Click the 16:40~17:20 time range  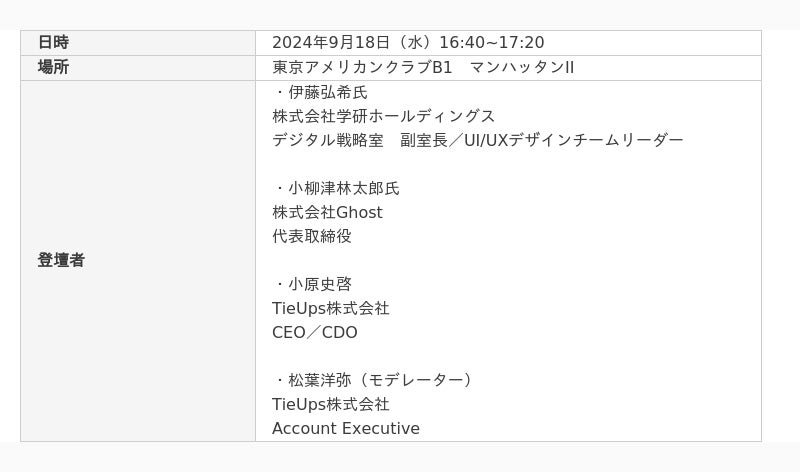(x=492, y=42)
